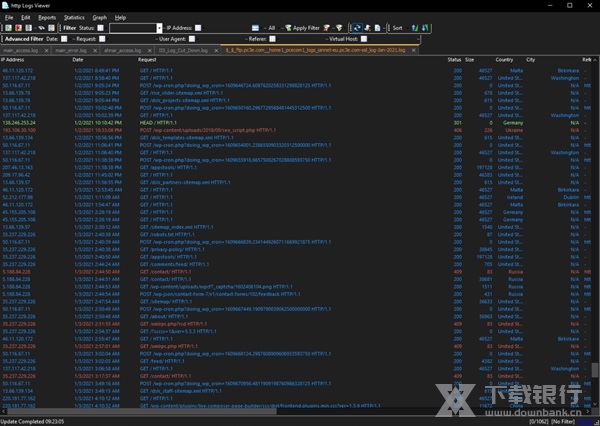The width and height of the screenshot is (600, 426).
Task: Enable the Status filter checkbox
Action: point(101,28)
